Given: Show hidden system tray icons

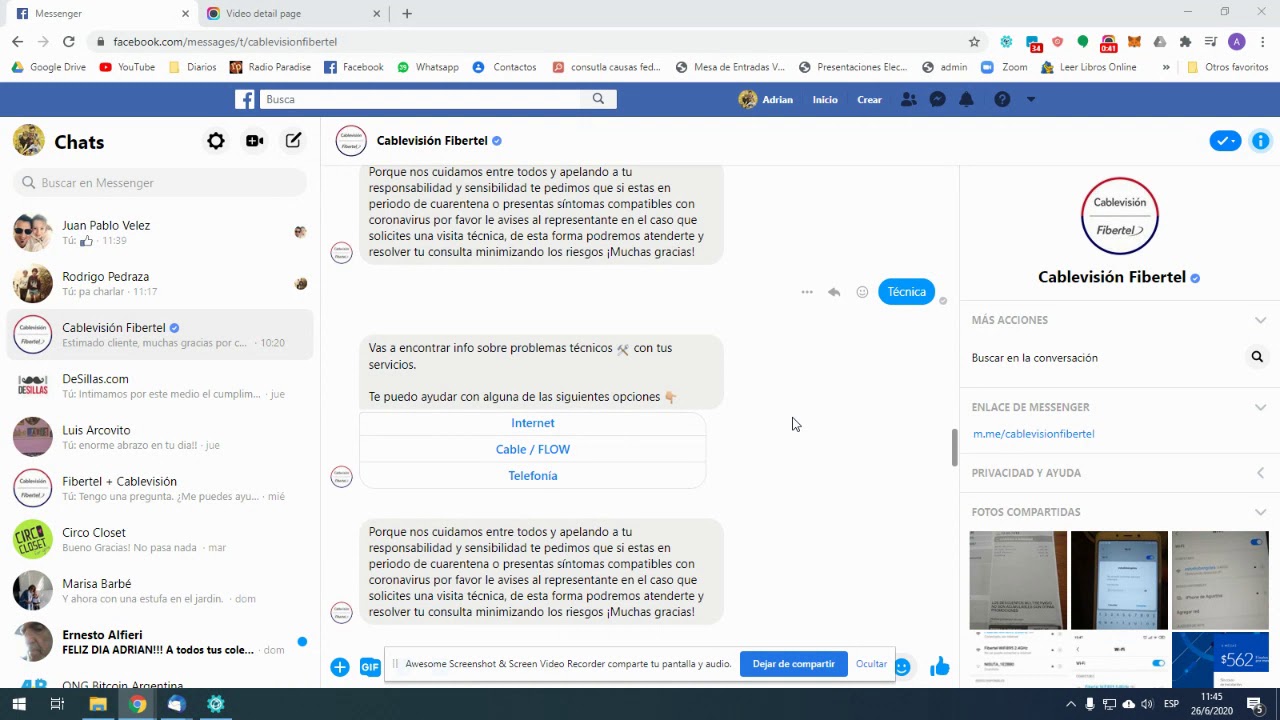Looking at the screenshot, I should 1071,704.
